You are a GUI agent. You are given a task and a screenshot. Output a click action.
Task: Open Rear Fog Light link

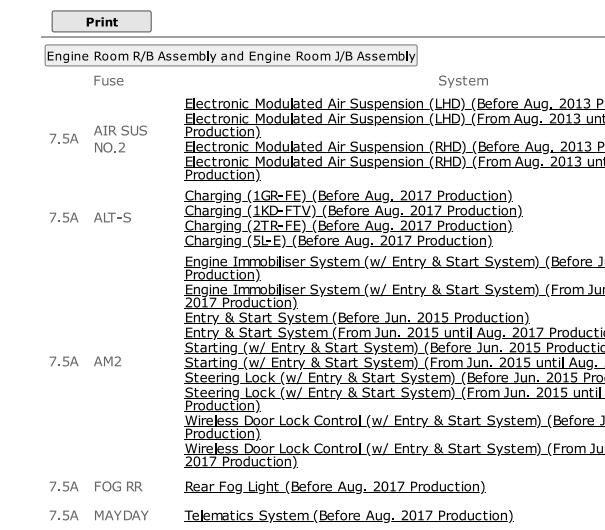click(335, 487)
